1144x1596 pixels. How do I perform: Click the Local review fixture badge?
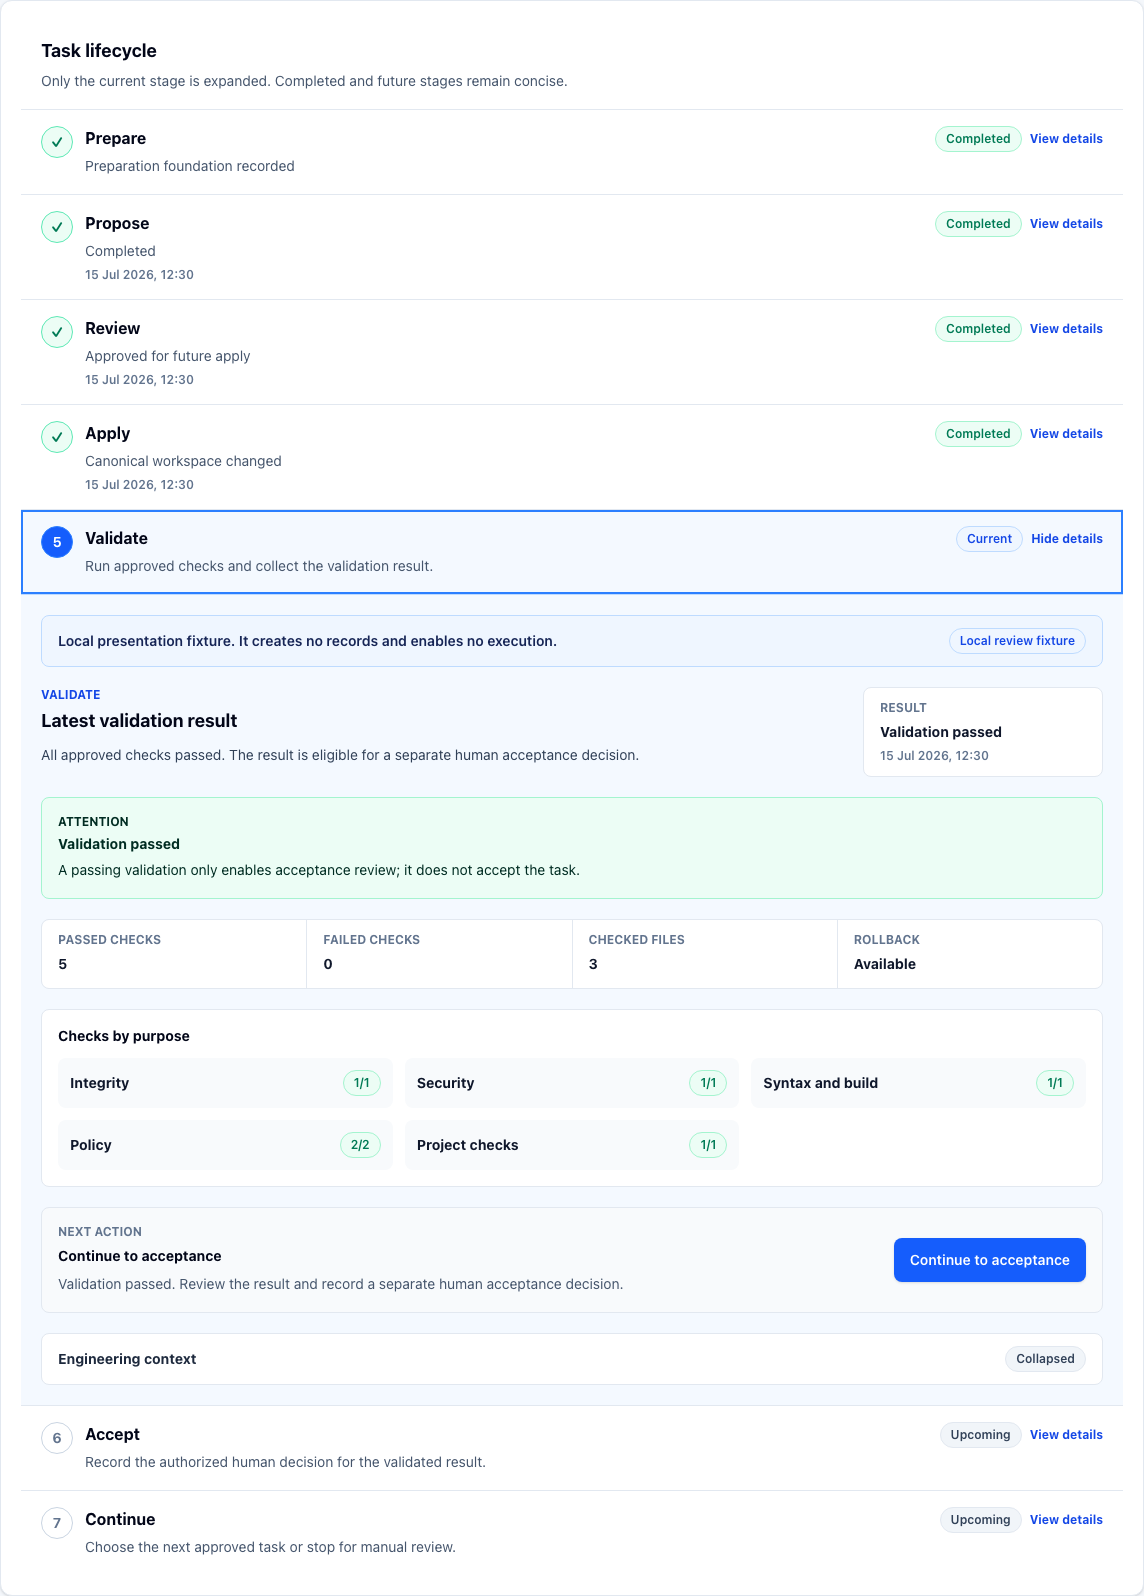click(1017, 641)
